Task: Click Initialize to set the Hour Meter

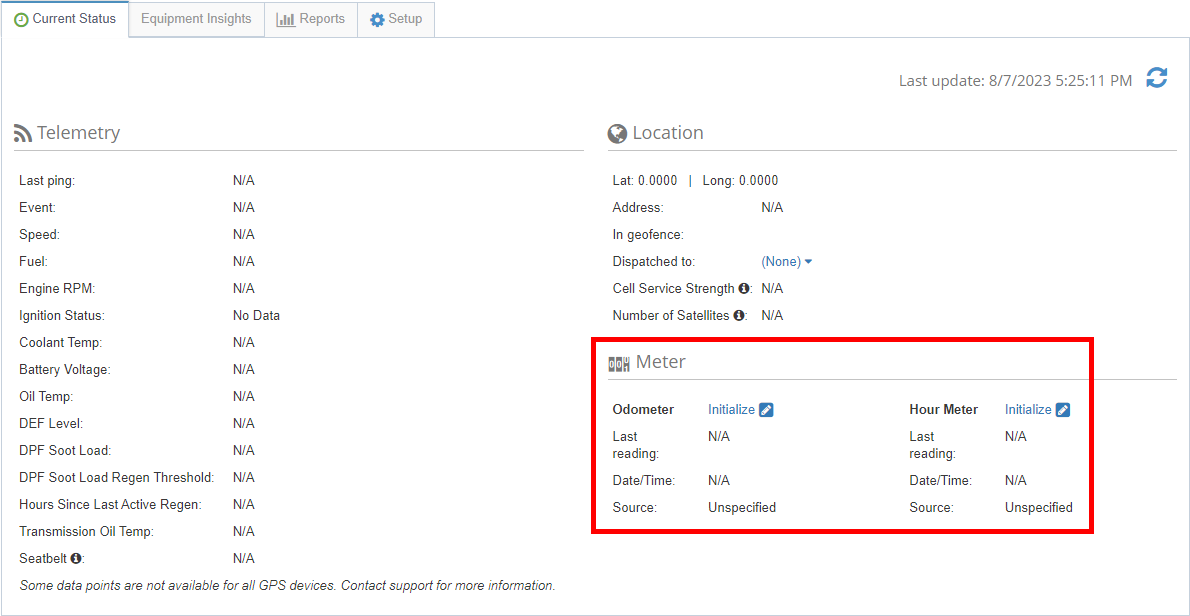Action: coord(1028,409)
